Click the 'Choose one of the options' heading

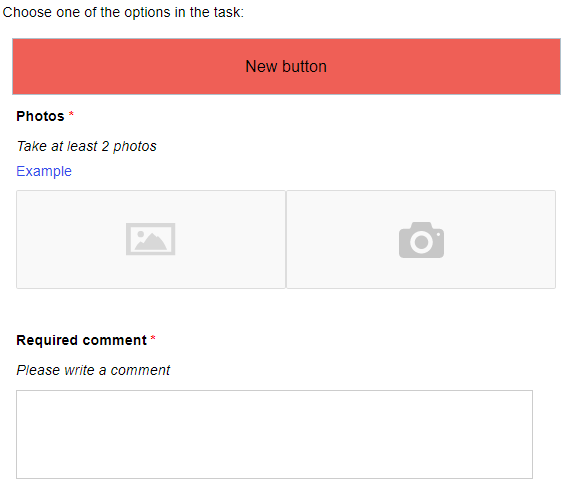pos(123,12)
